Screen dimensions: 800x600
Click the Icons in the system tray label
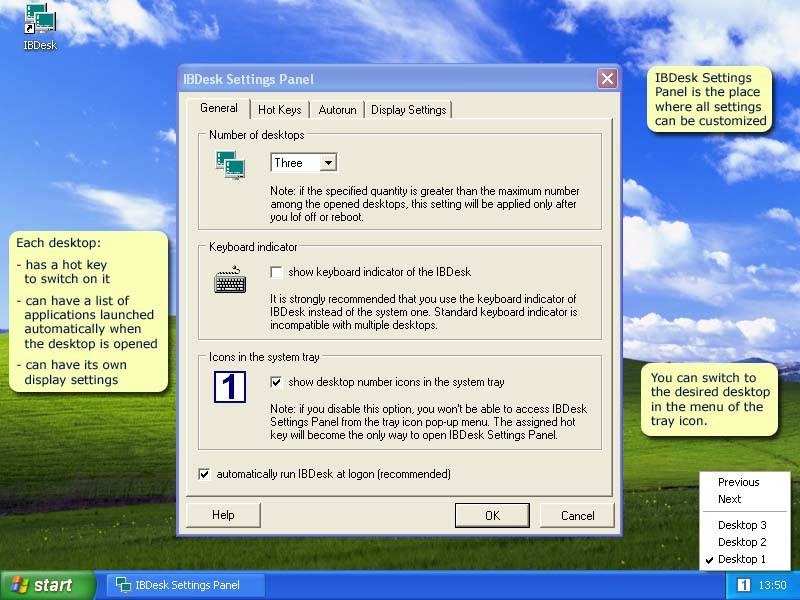pos(264,357)
